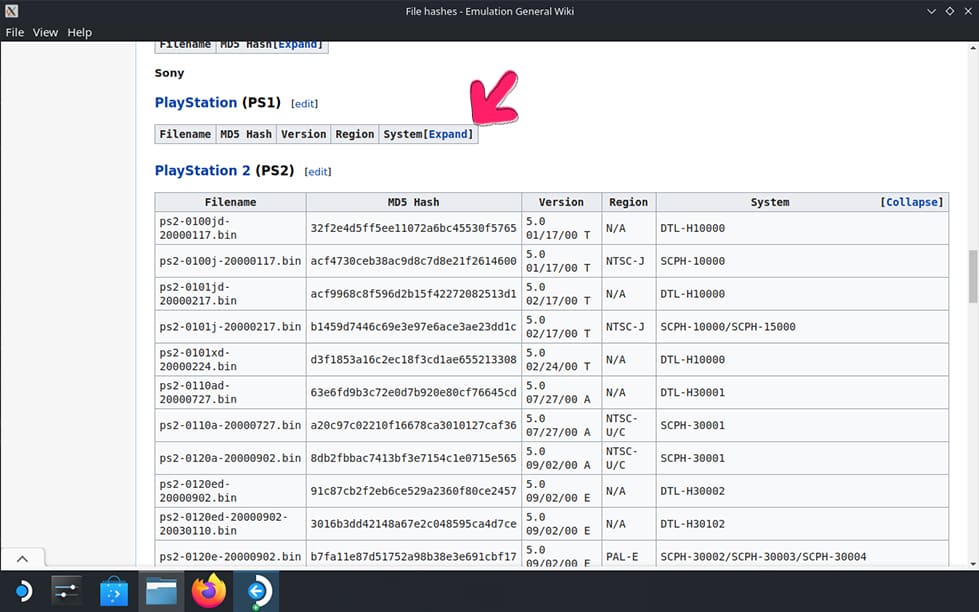Viewport: 979px width, 612px height.
Task: Open System Settings from the taskbar
Action: [66, 590]
